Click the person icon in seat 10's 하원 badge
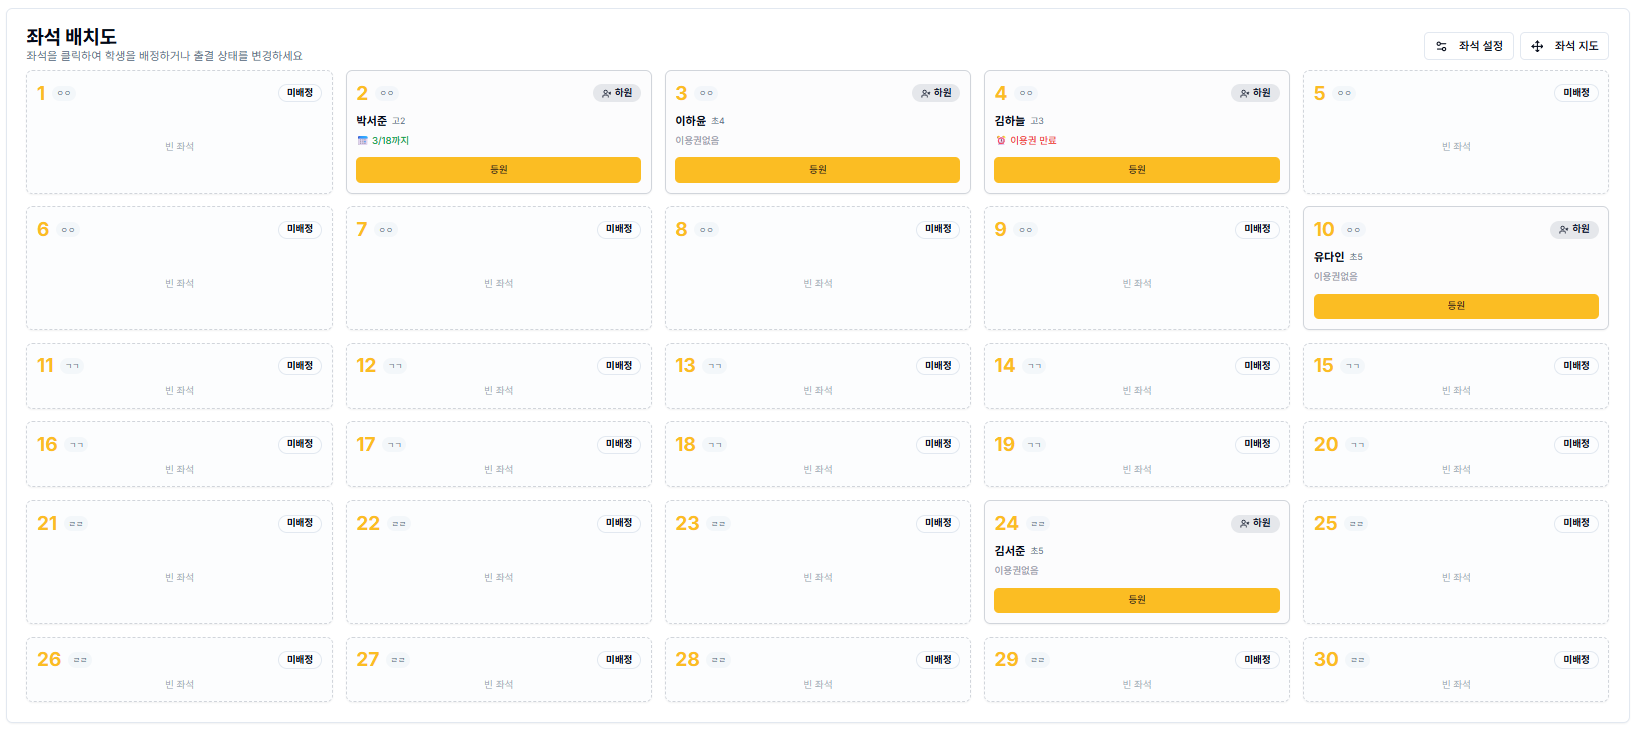Viewport: 1636px width, 730px height. click(x=1563, y=230)
